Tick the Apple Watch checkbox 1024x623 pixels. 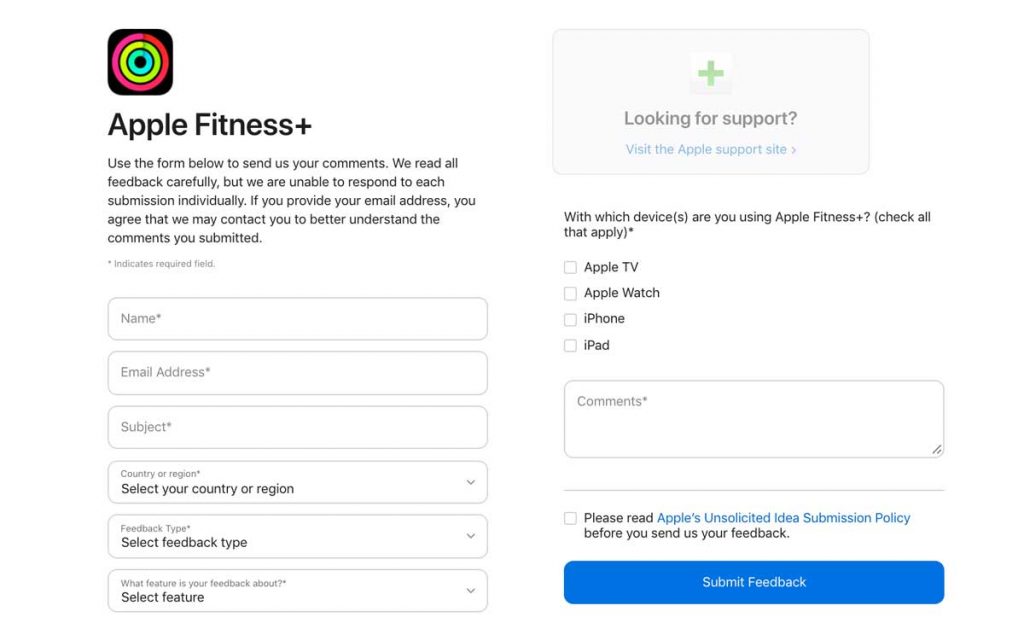point(570,294)
